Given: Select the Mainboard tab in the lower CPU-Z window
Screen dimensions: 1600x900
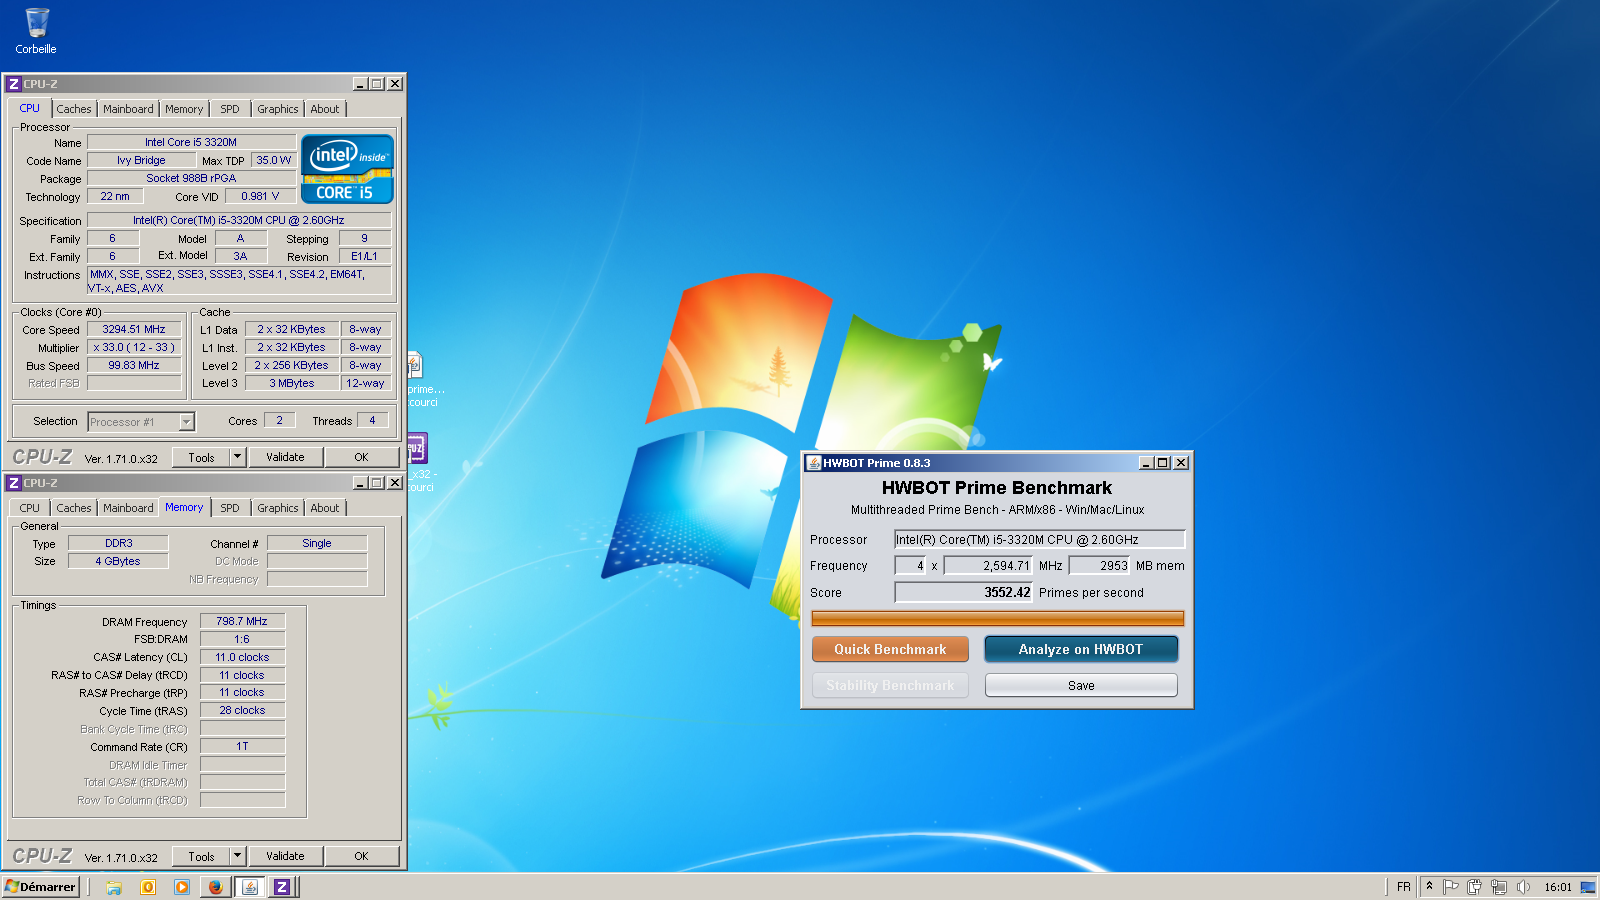Looking at the screenshot, I should pos(128,508).
